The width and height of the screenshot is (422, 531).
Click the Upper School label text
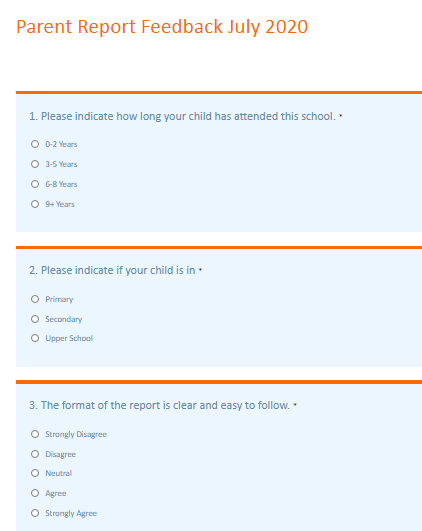(69, 338)
